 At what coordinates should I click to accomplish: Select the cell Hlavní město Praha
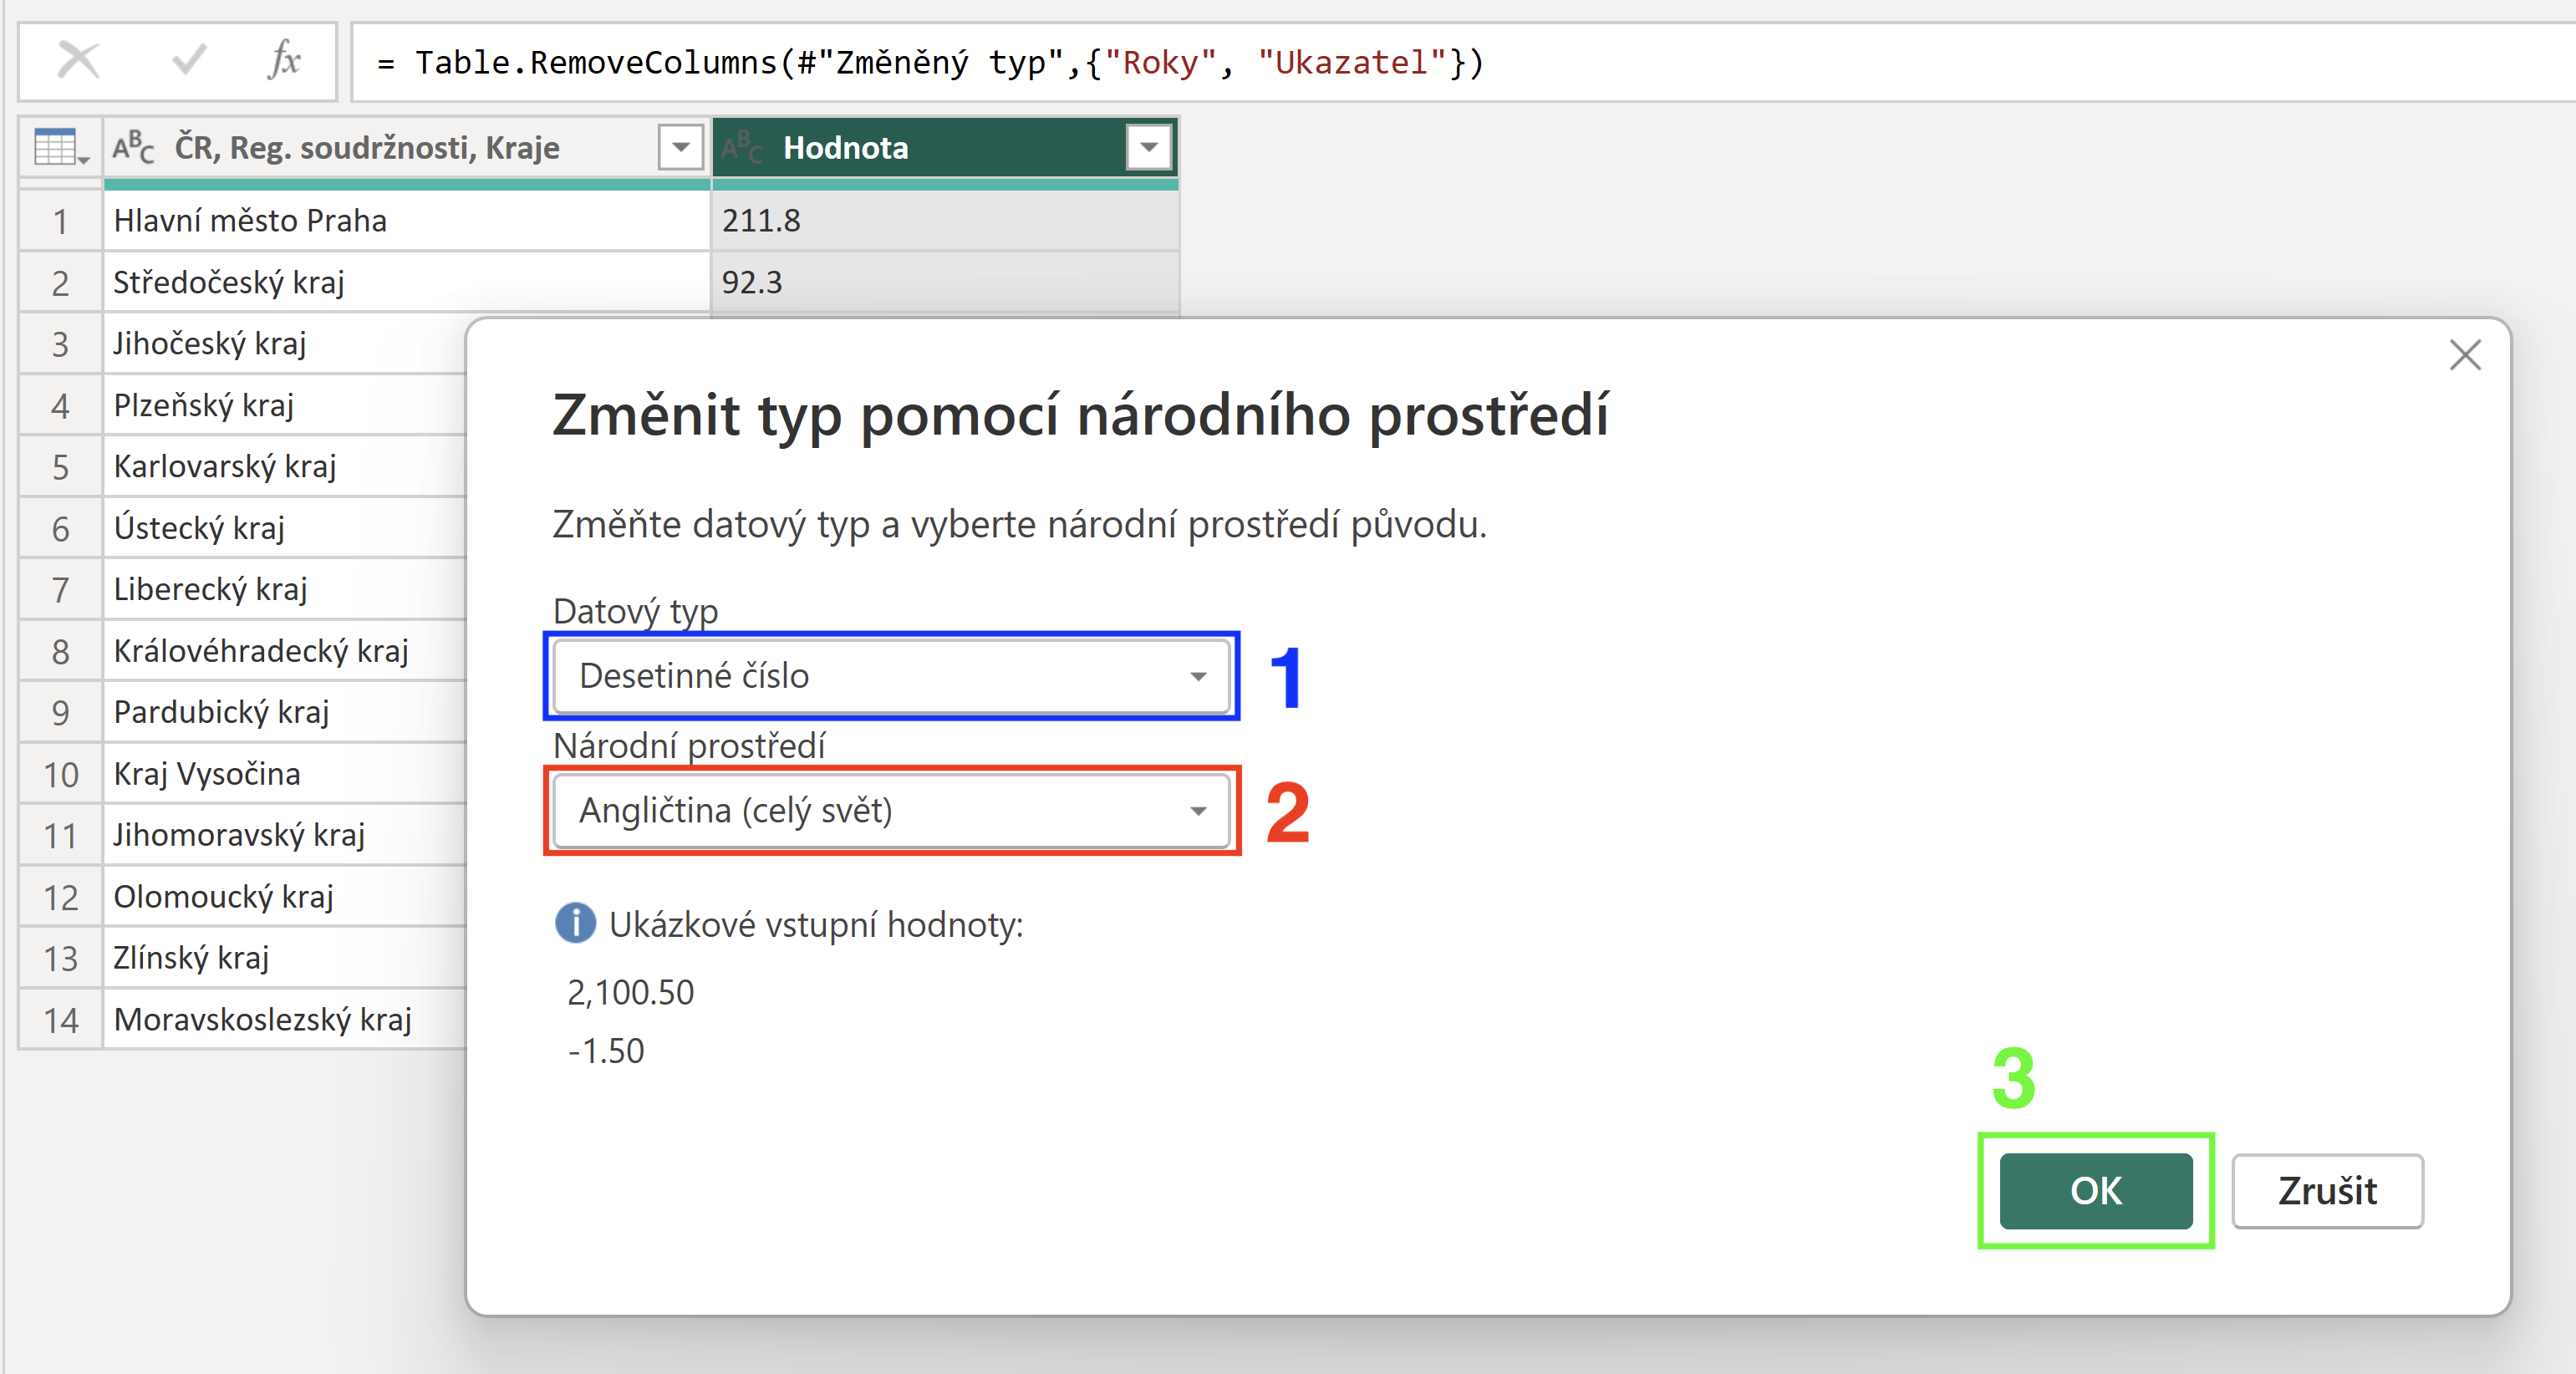[406, 220]
